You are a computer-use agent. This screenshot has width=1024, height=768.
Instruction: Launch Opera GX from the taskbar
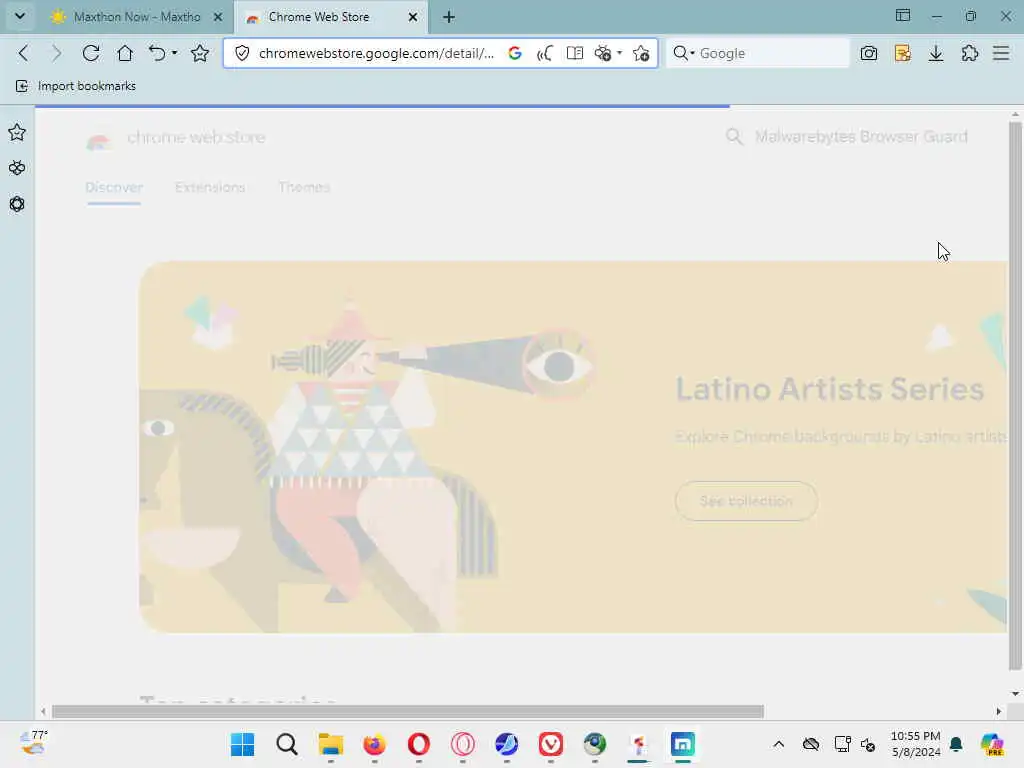click(462, 744)
